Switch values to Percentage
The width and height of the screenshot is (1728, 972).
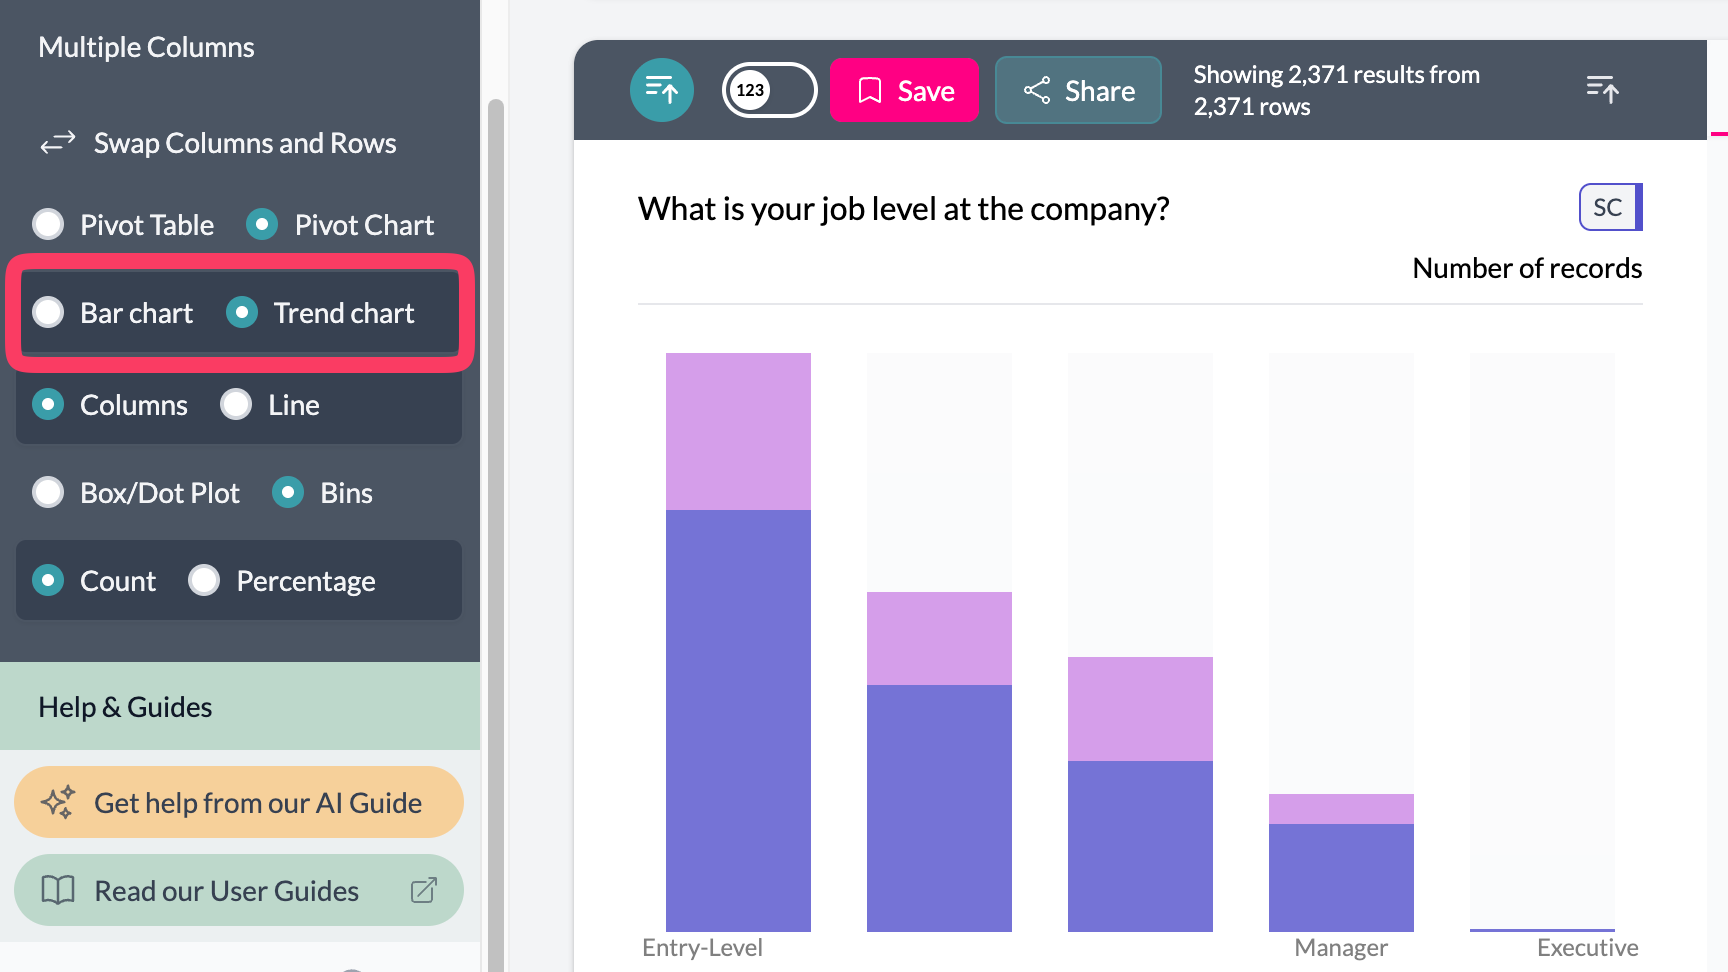coord(204,581)
